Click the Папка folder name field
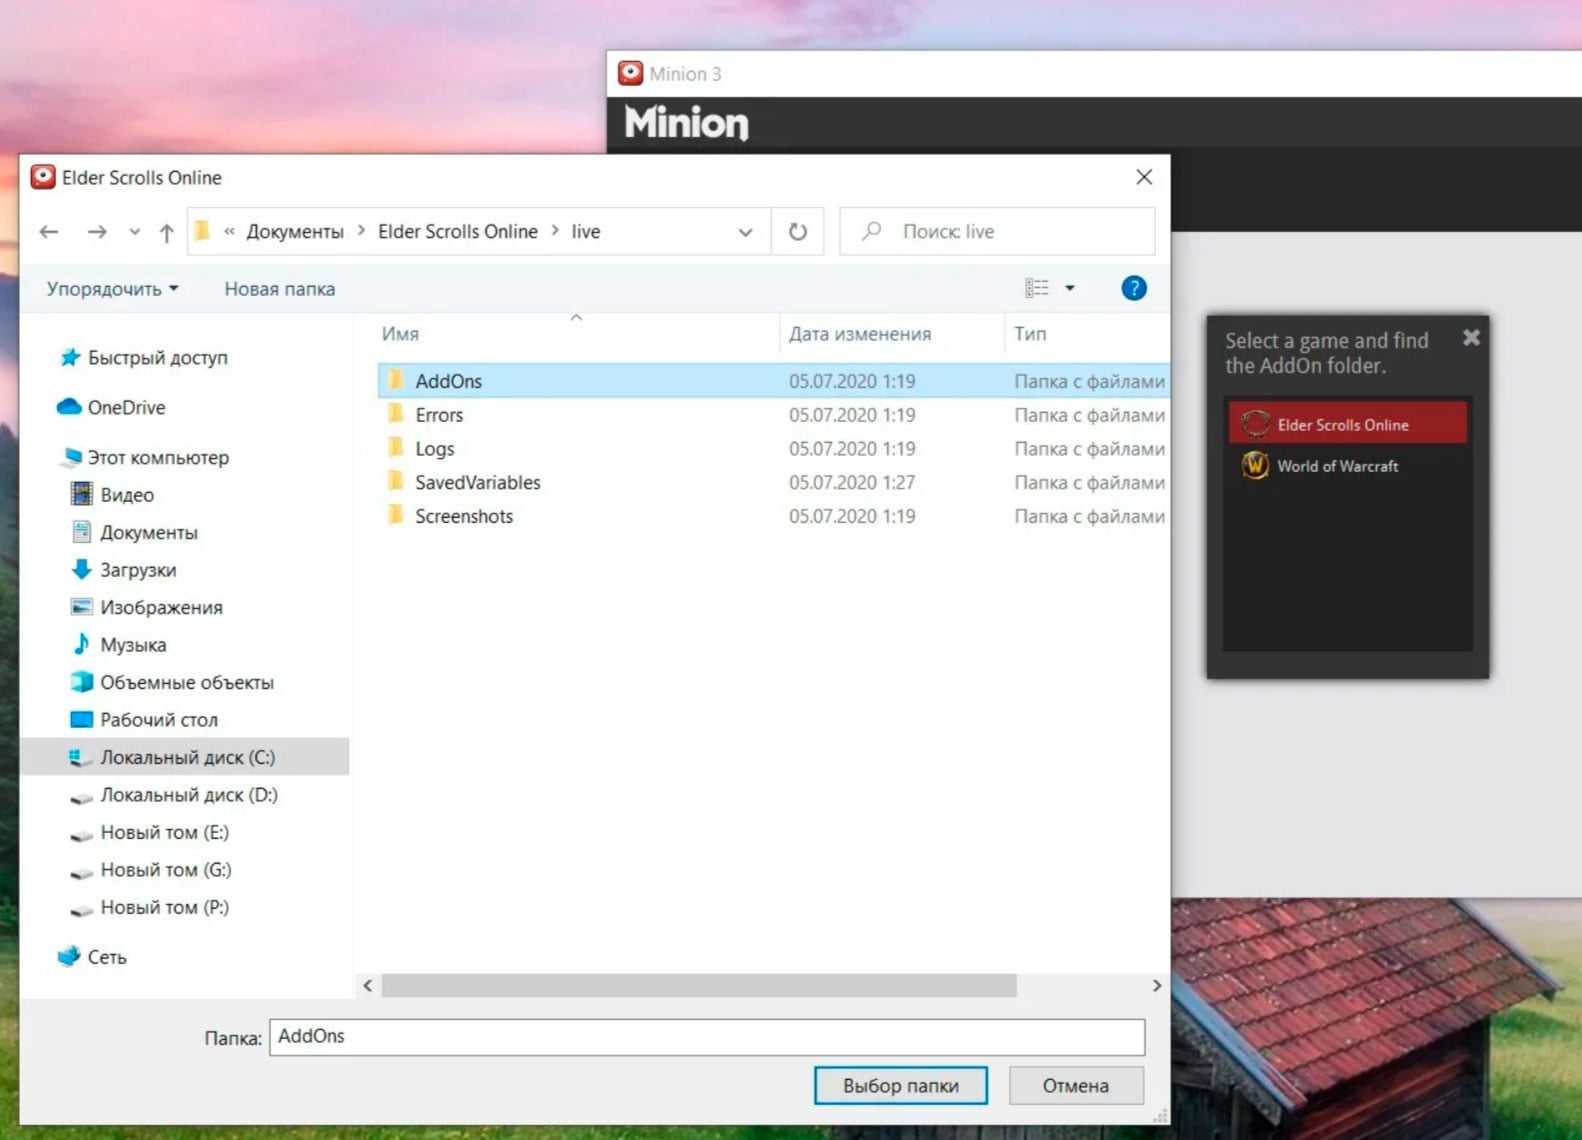 pos(706,1037)
